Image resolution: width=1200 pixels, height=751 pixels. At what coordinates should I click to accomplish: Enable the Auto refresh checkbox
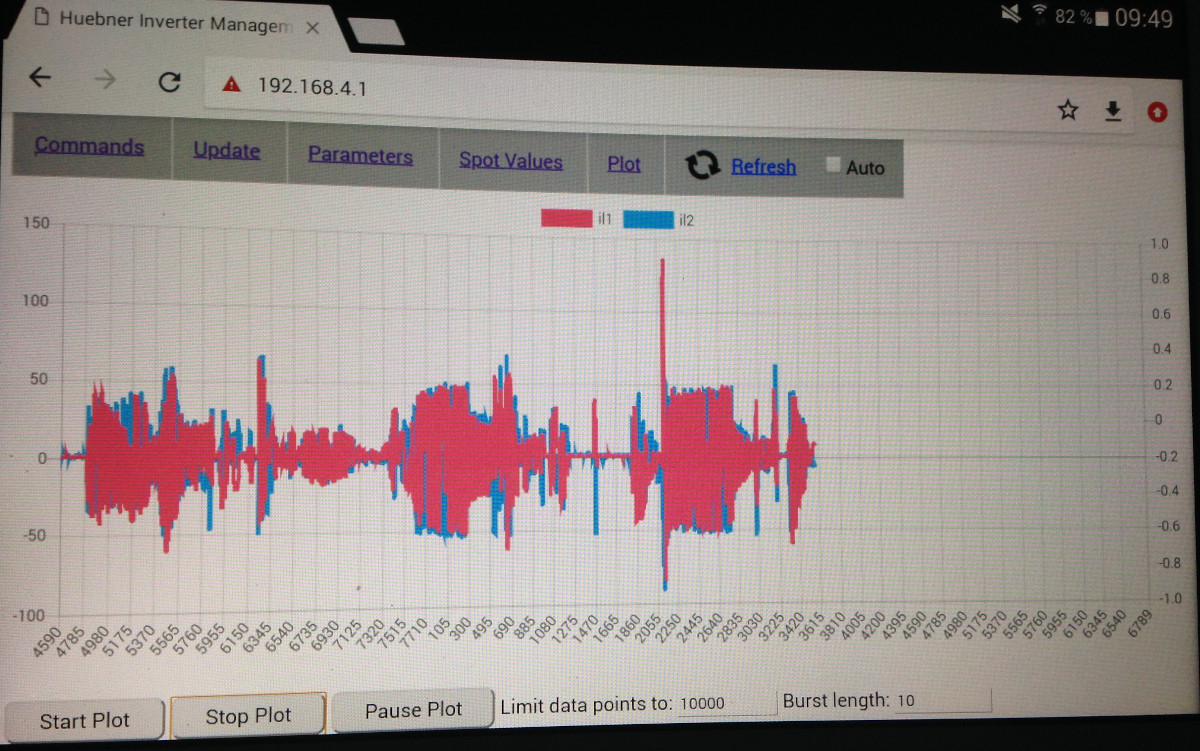(833, 166)
